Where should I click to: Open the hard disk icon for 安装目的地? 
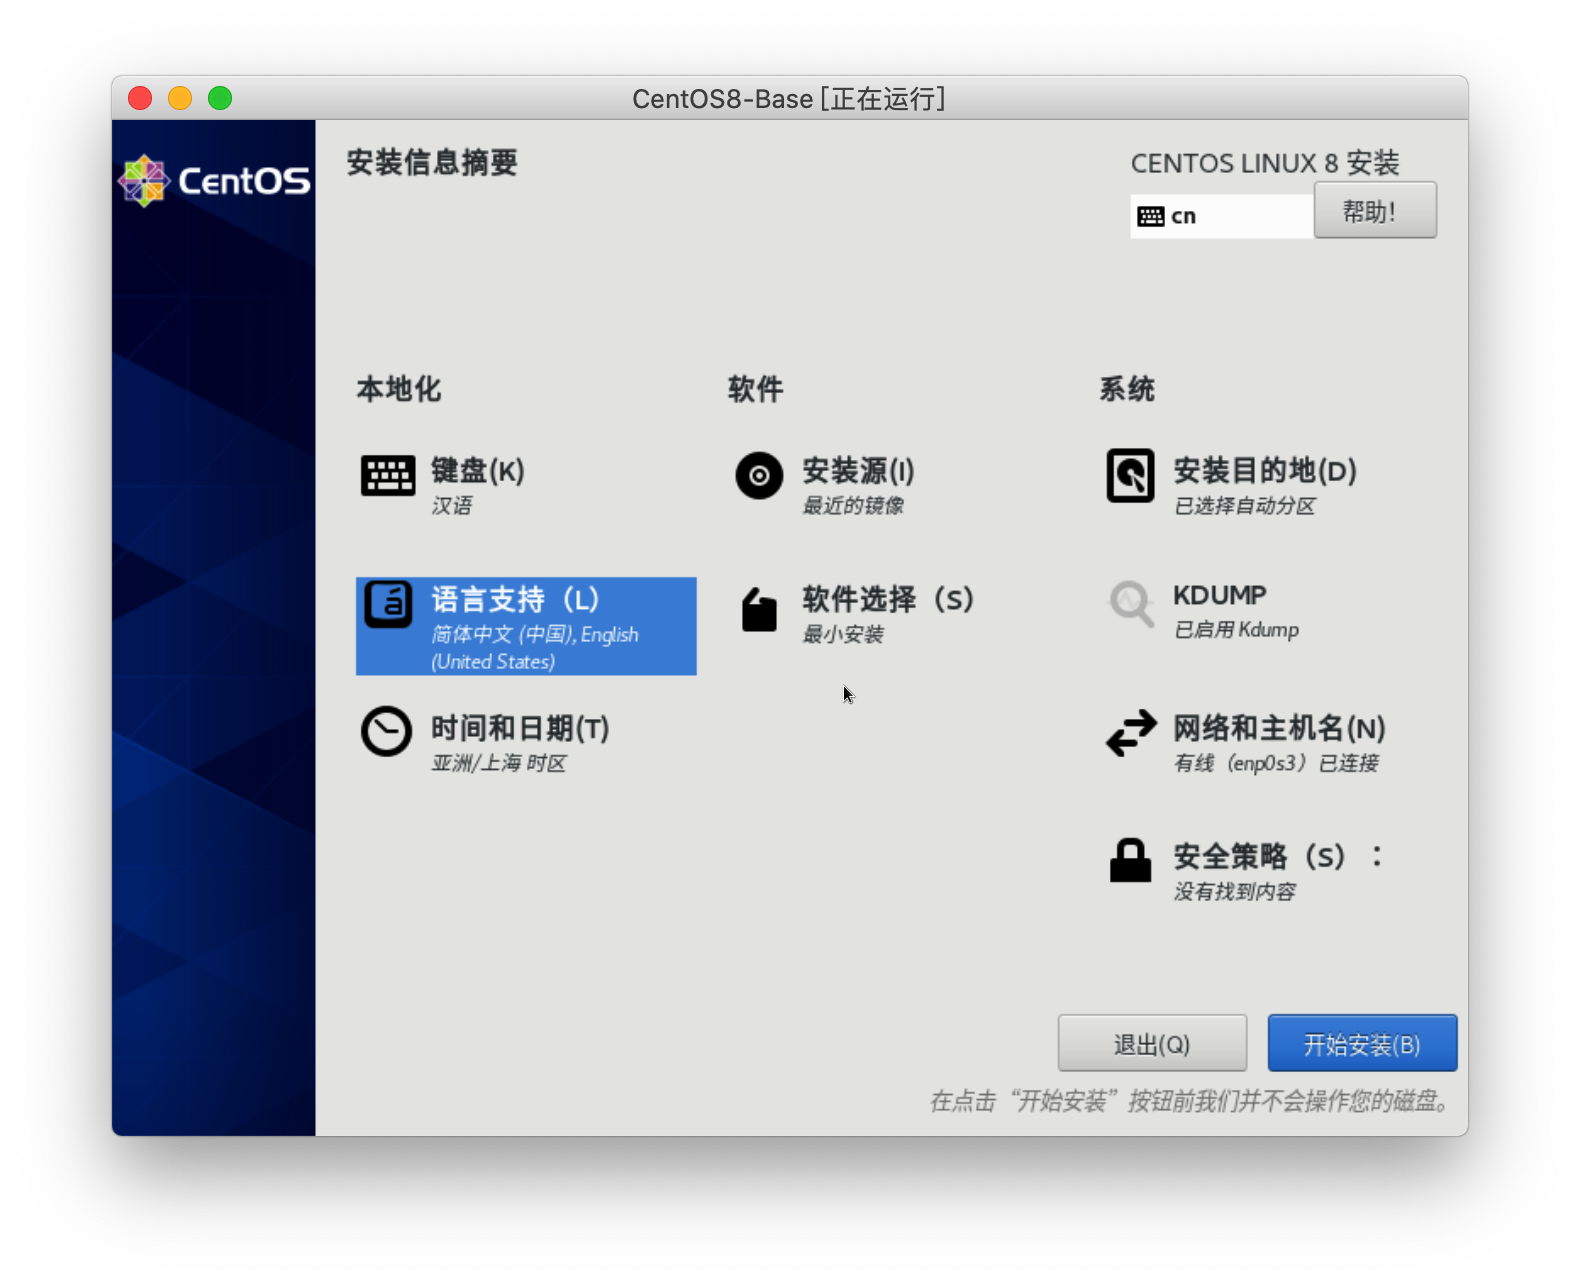pyautogui.click(x=1130, y=476)
